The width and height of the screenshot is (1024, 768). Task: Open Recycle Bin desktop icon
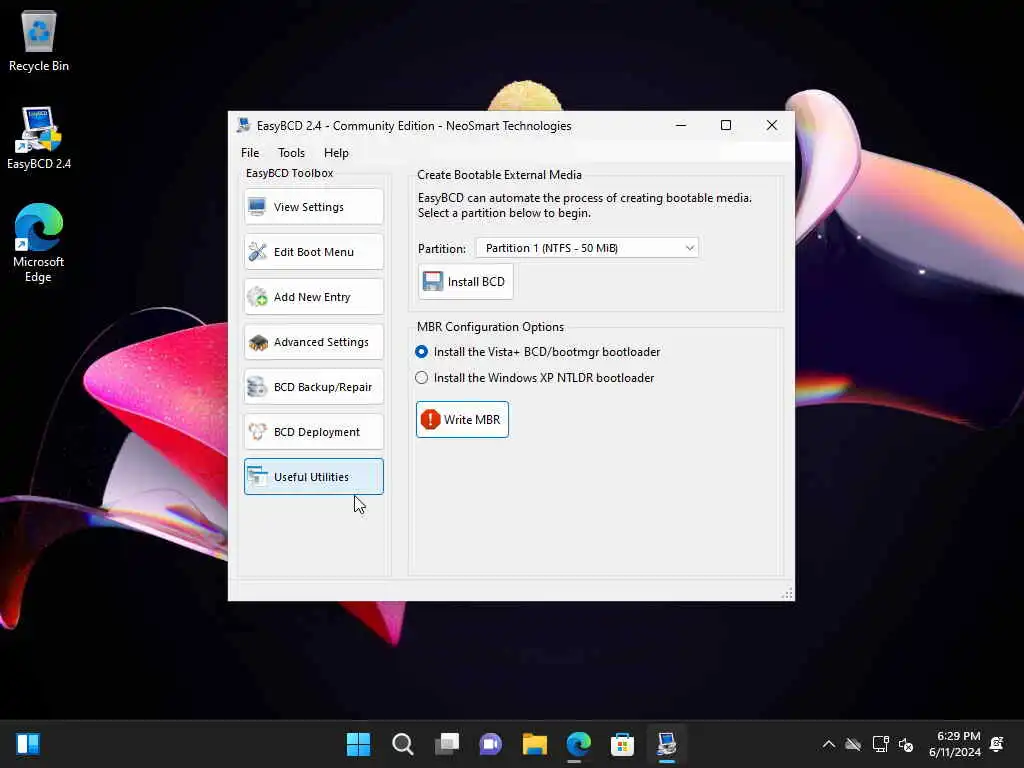(39, 42)
